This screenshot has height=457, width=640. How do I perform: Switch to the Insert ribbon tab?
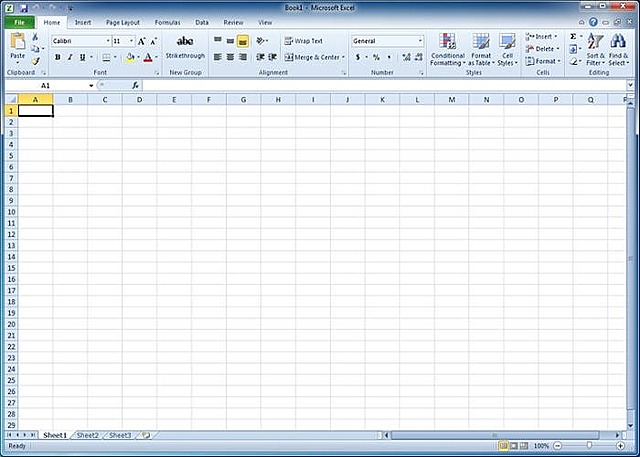tap(83, 22)
